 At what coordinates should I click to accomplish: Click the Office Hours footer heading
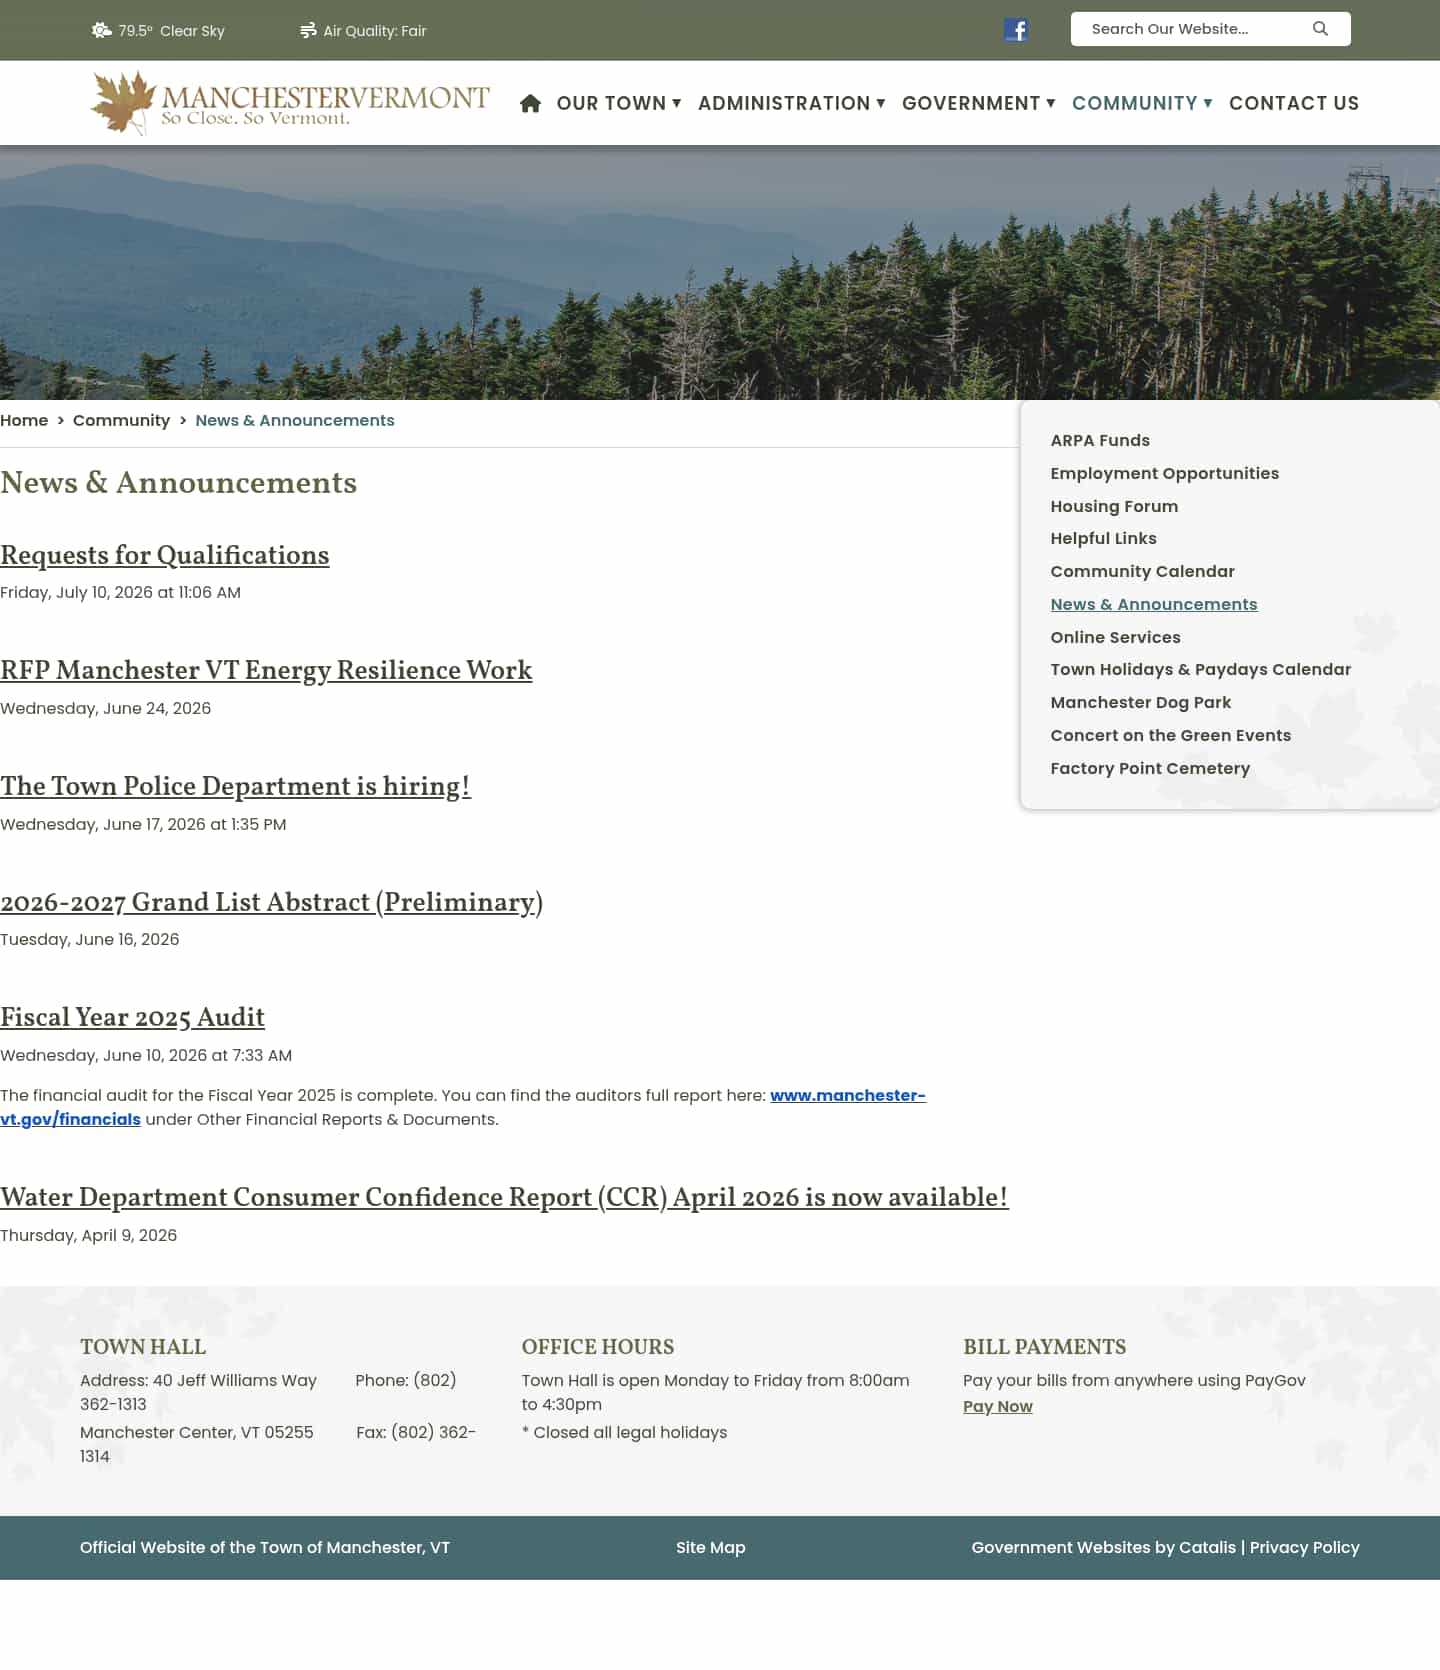pos(598,1347)
